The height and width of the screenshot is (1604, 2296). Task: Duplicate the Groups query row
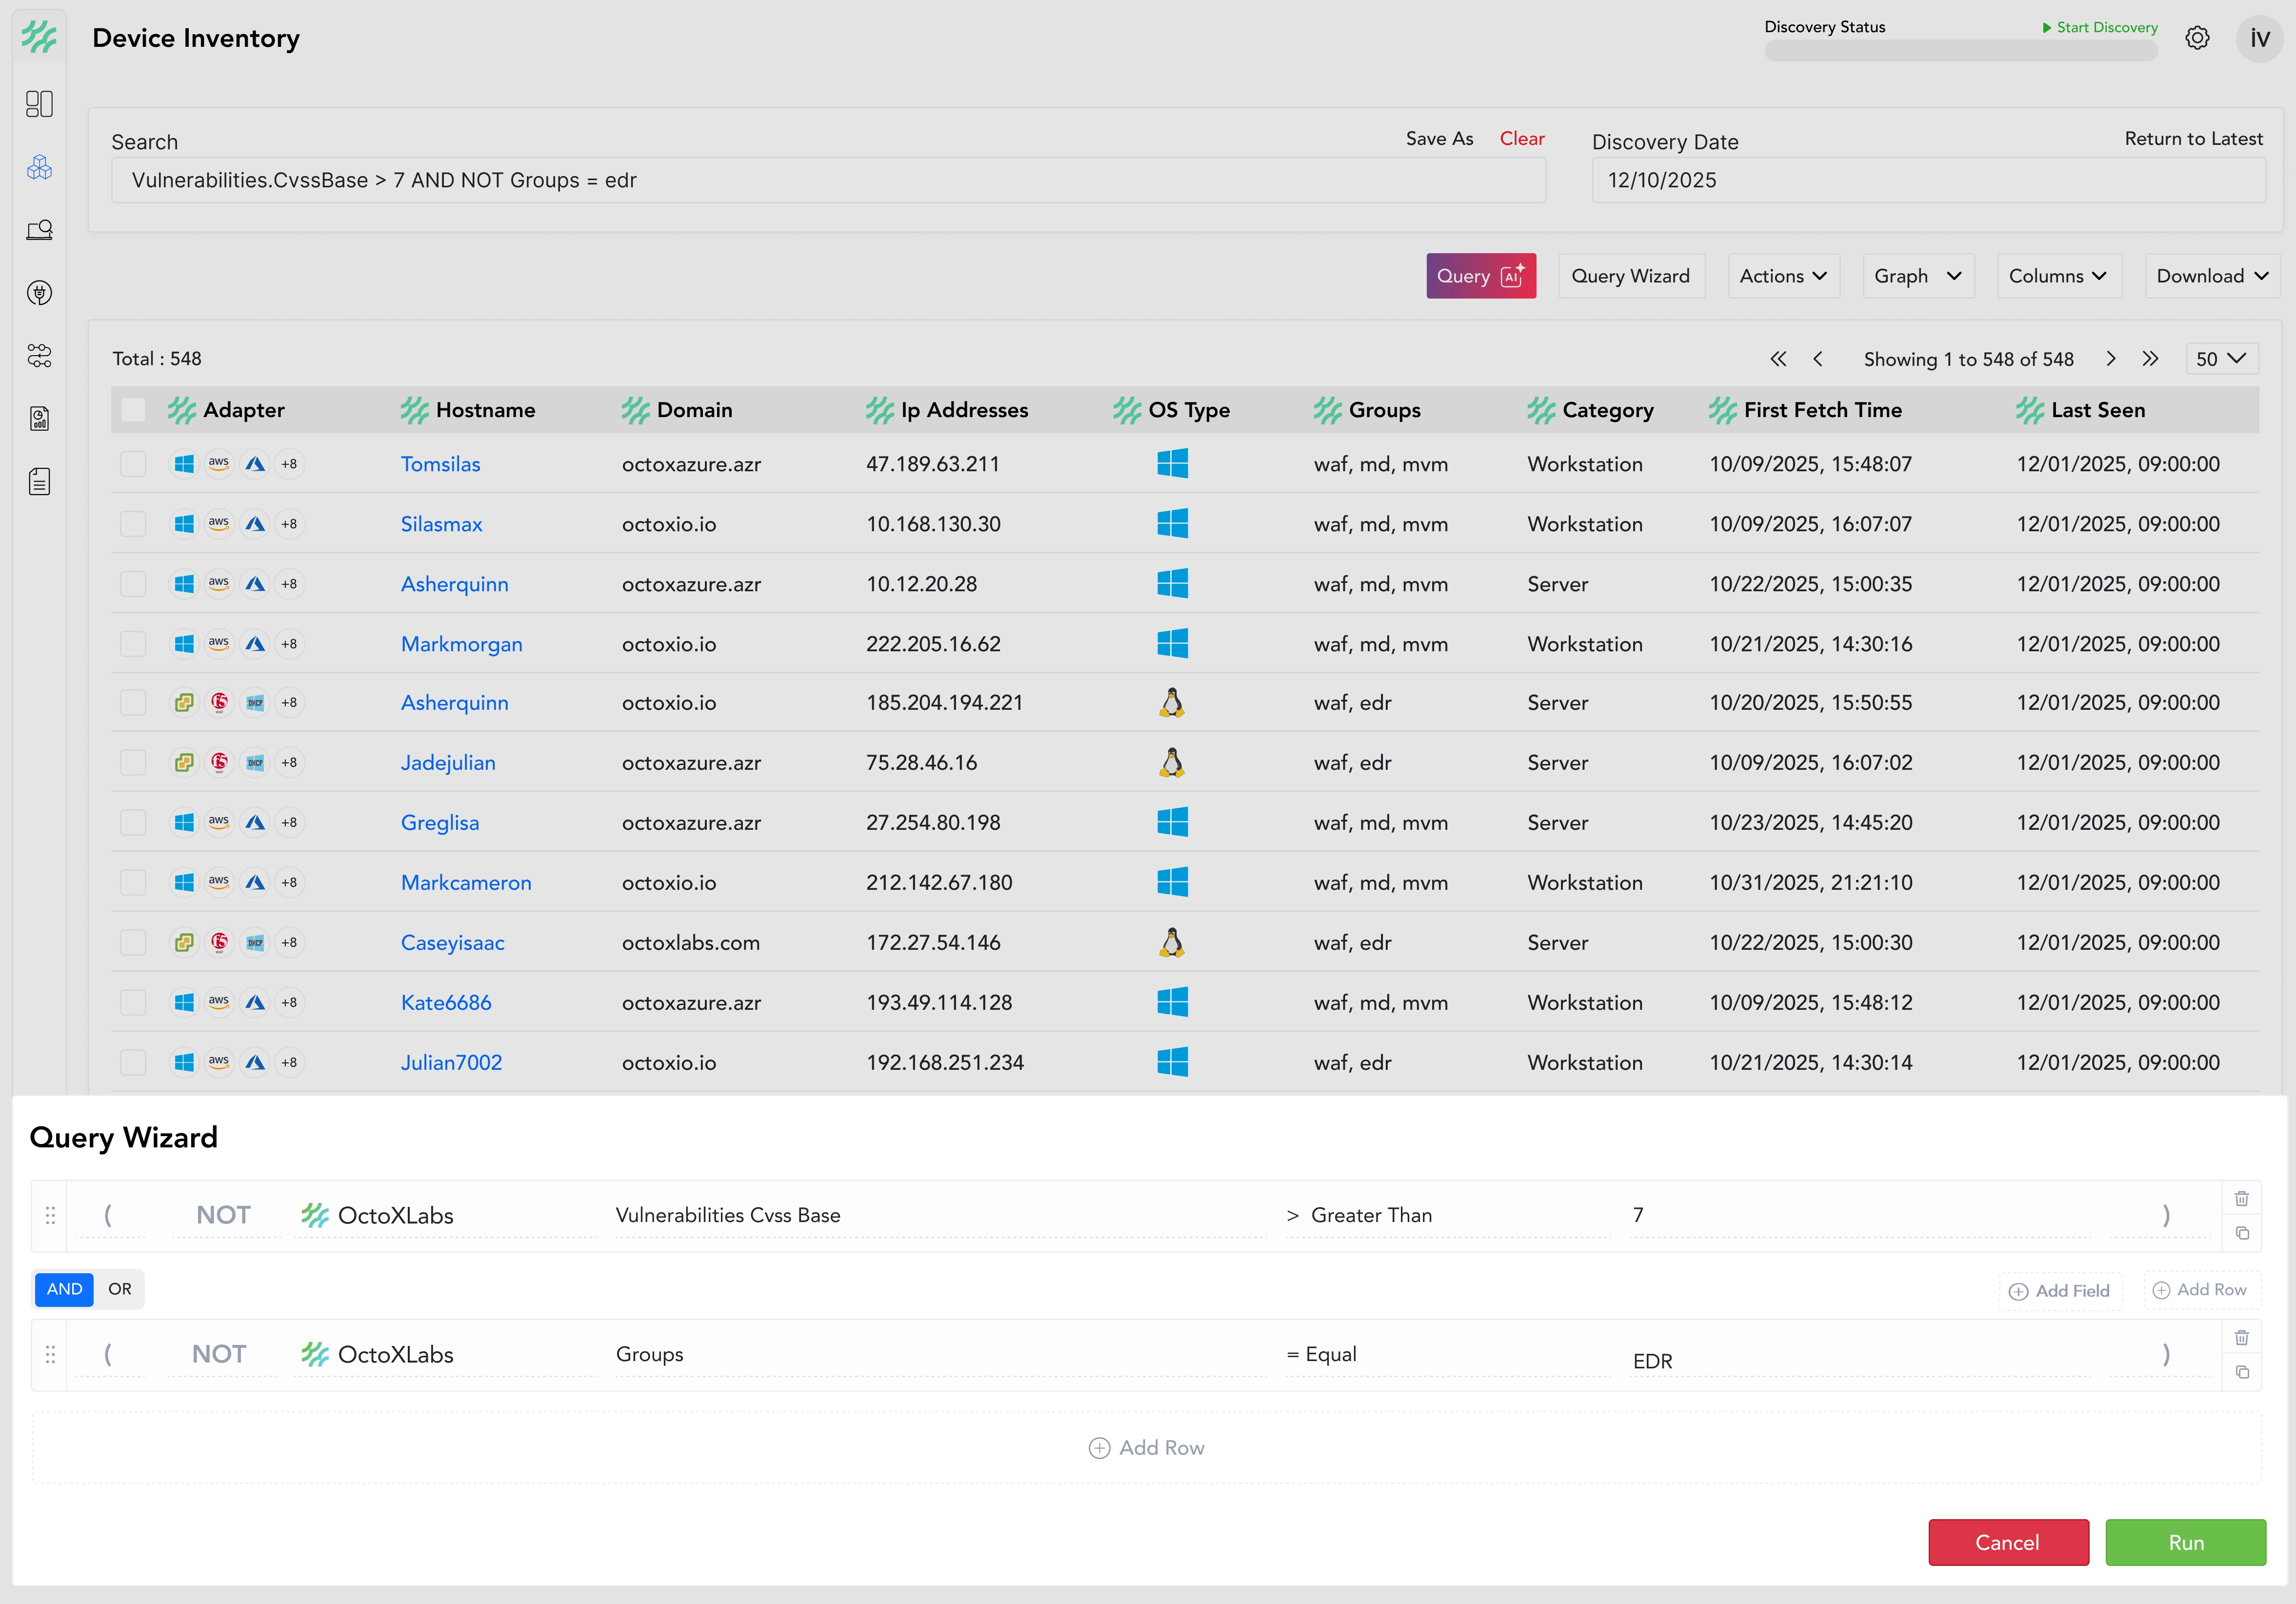2242,1372
